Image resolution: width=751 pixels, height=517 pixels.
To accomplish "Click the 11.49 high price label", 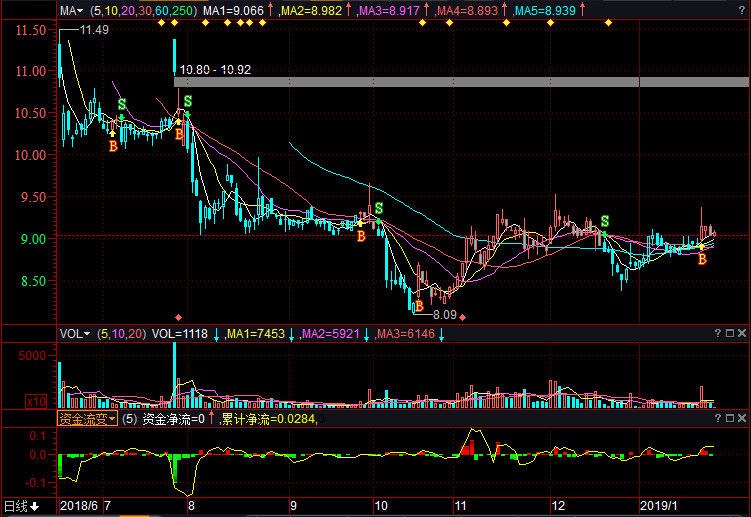I will click(x=94, y=30).
